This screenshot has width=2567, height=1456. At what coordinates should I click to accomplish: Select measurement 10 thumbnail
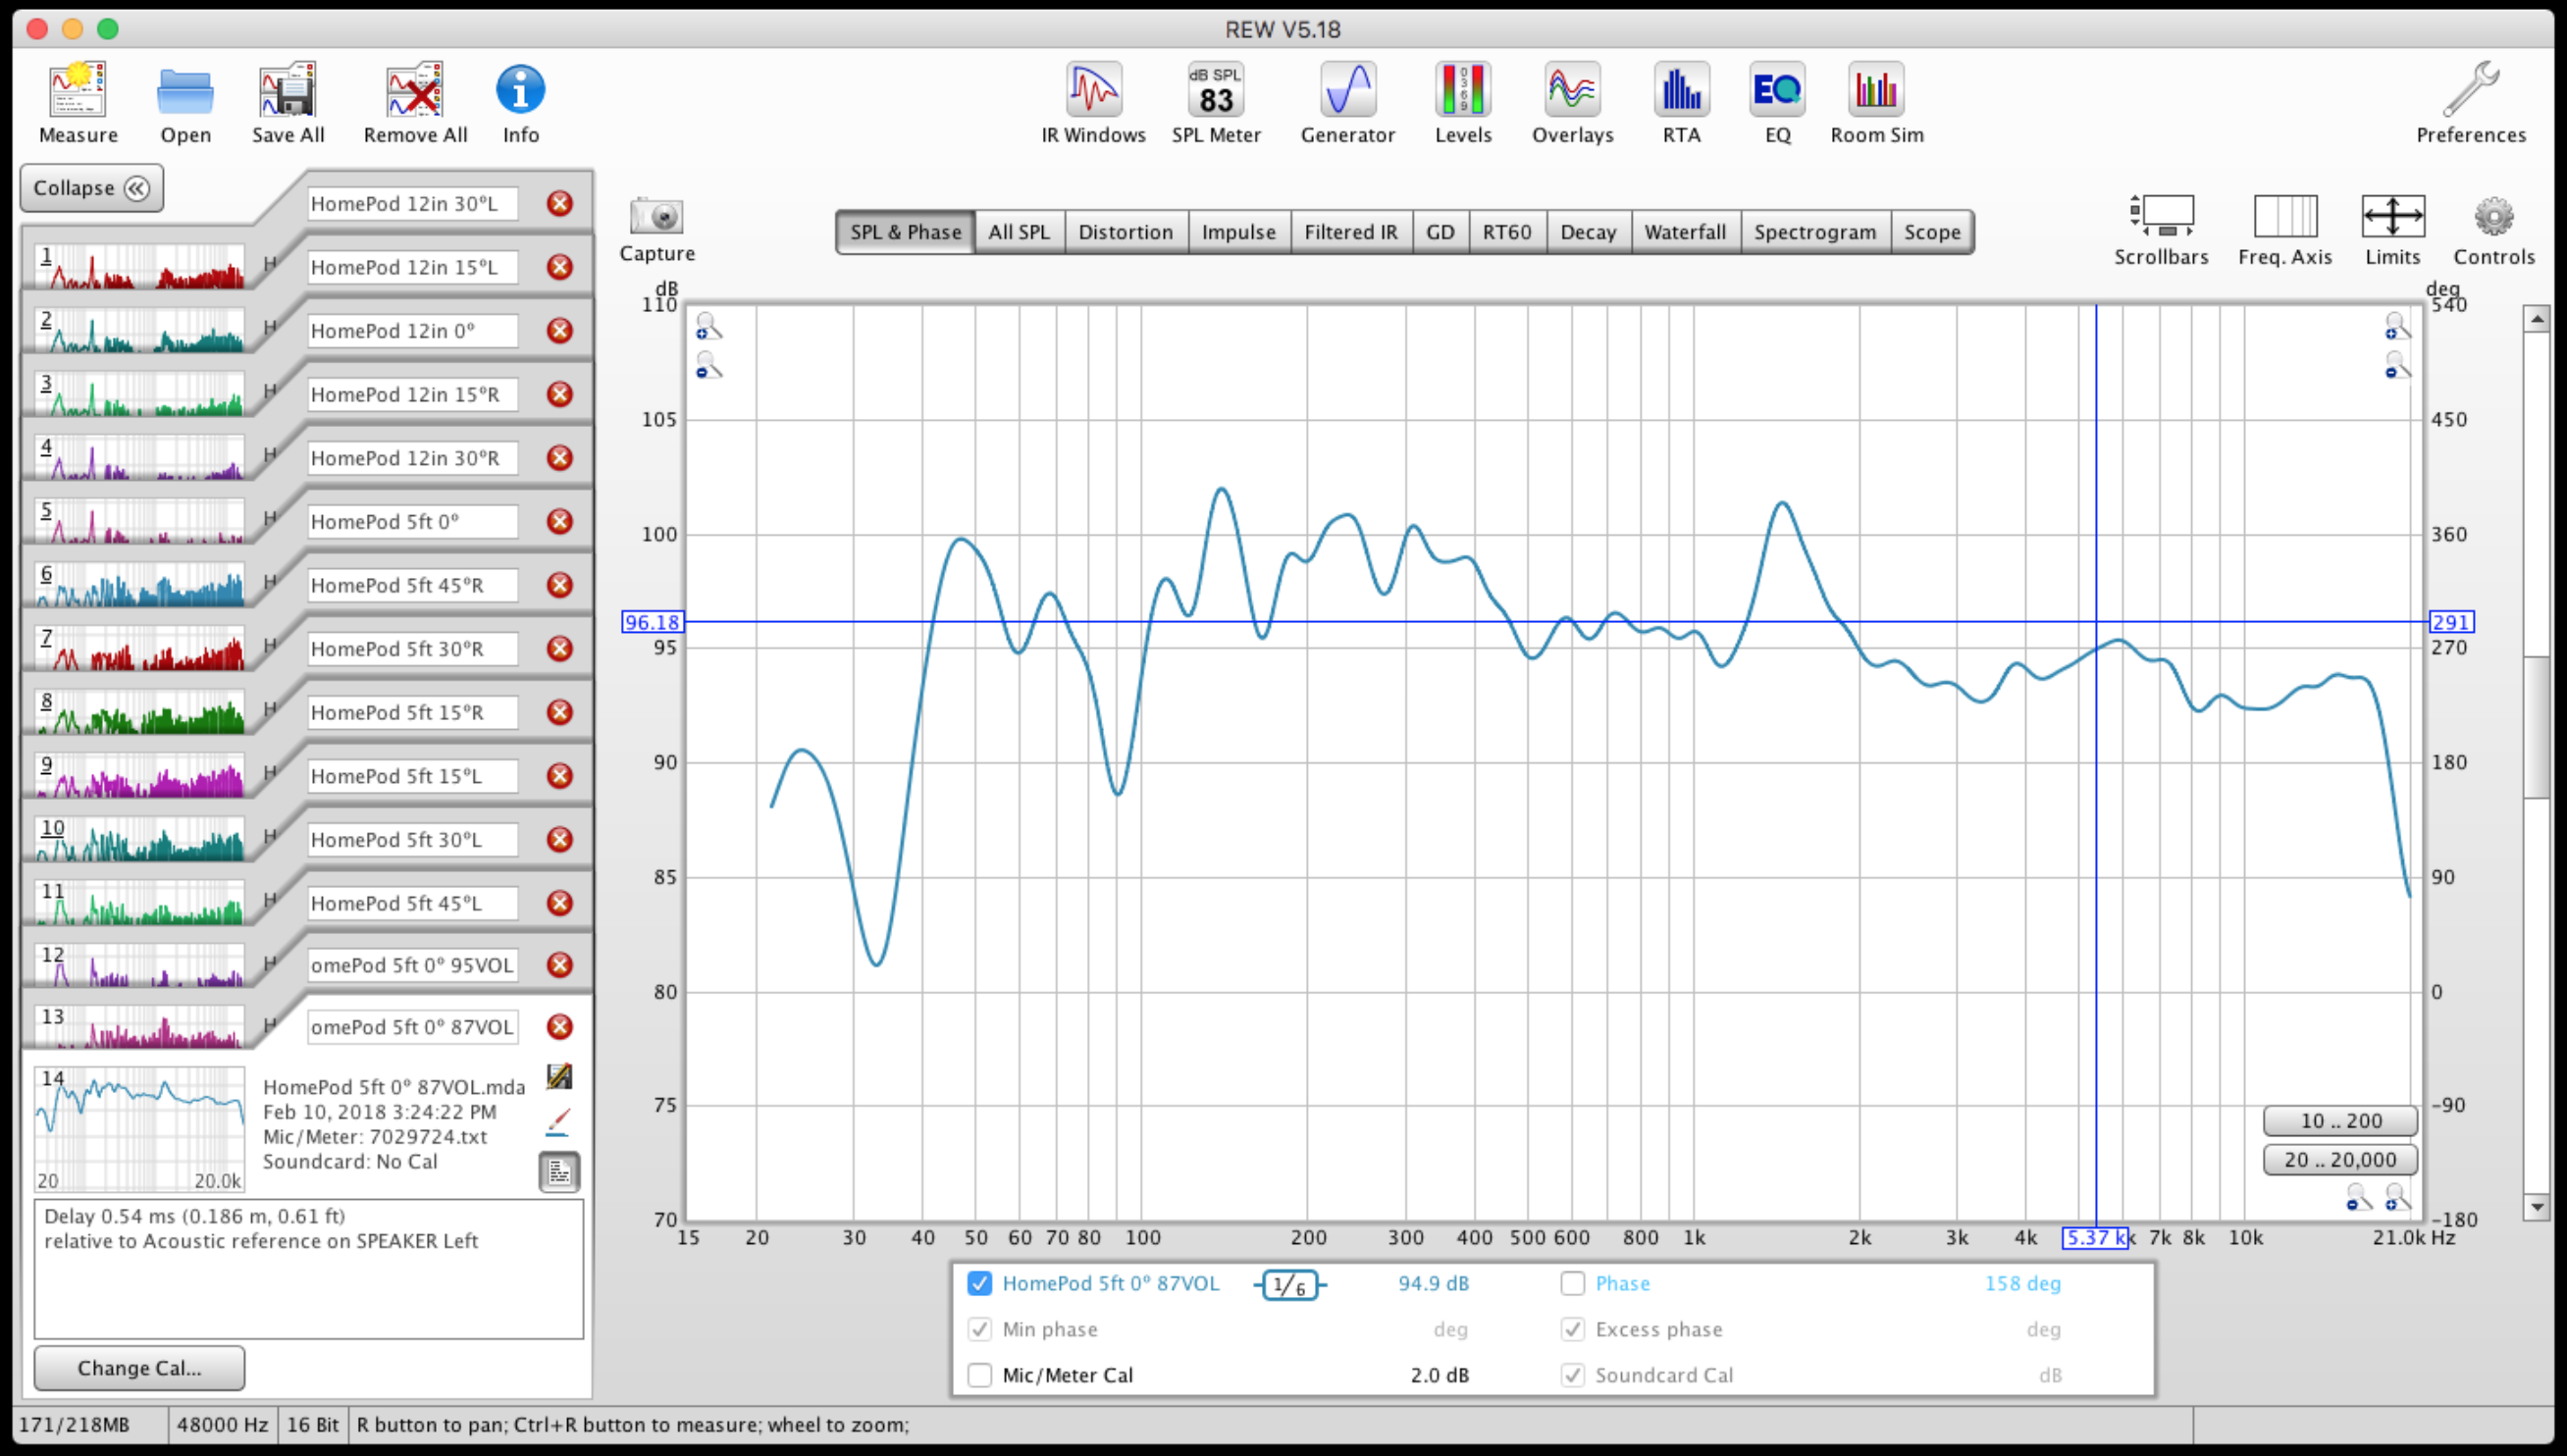point(139,839)
